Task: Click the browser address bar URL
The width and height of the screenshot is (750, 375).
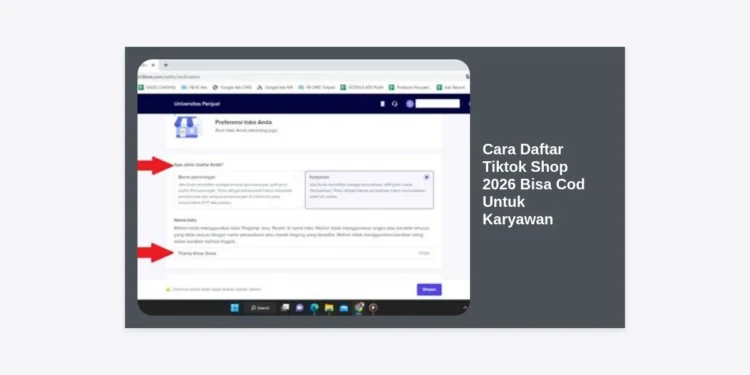Action: tap(169, 77)
